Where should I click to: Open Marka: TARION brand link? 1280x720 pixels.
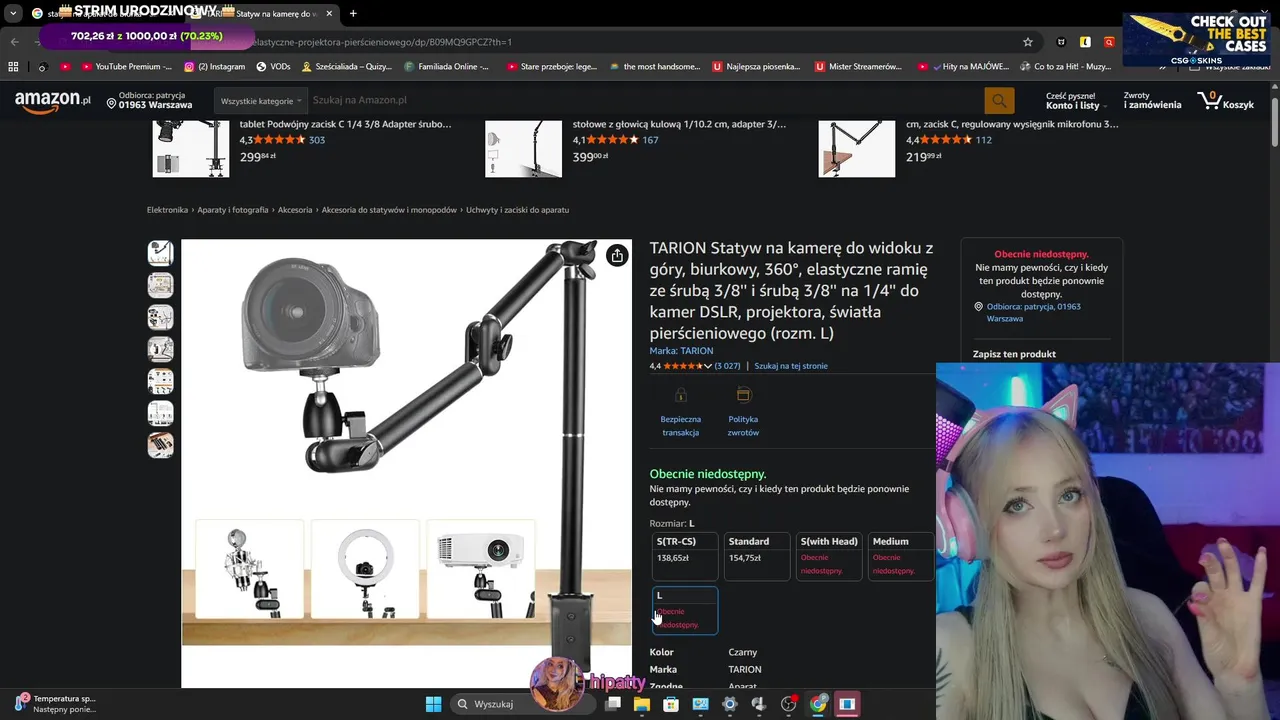coord(681,351)
